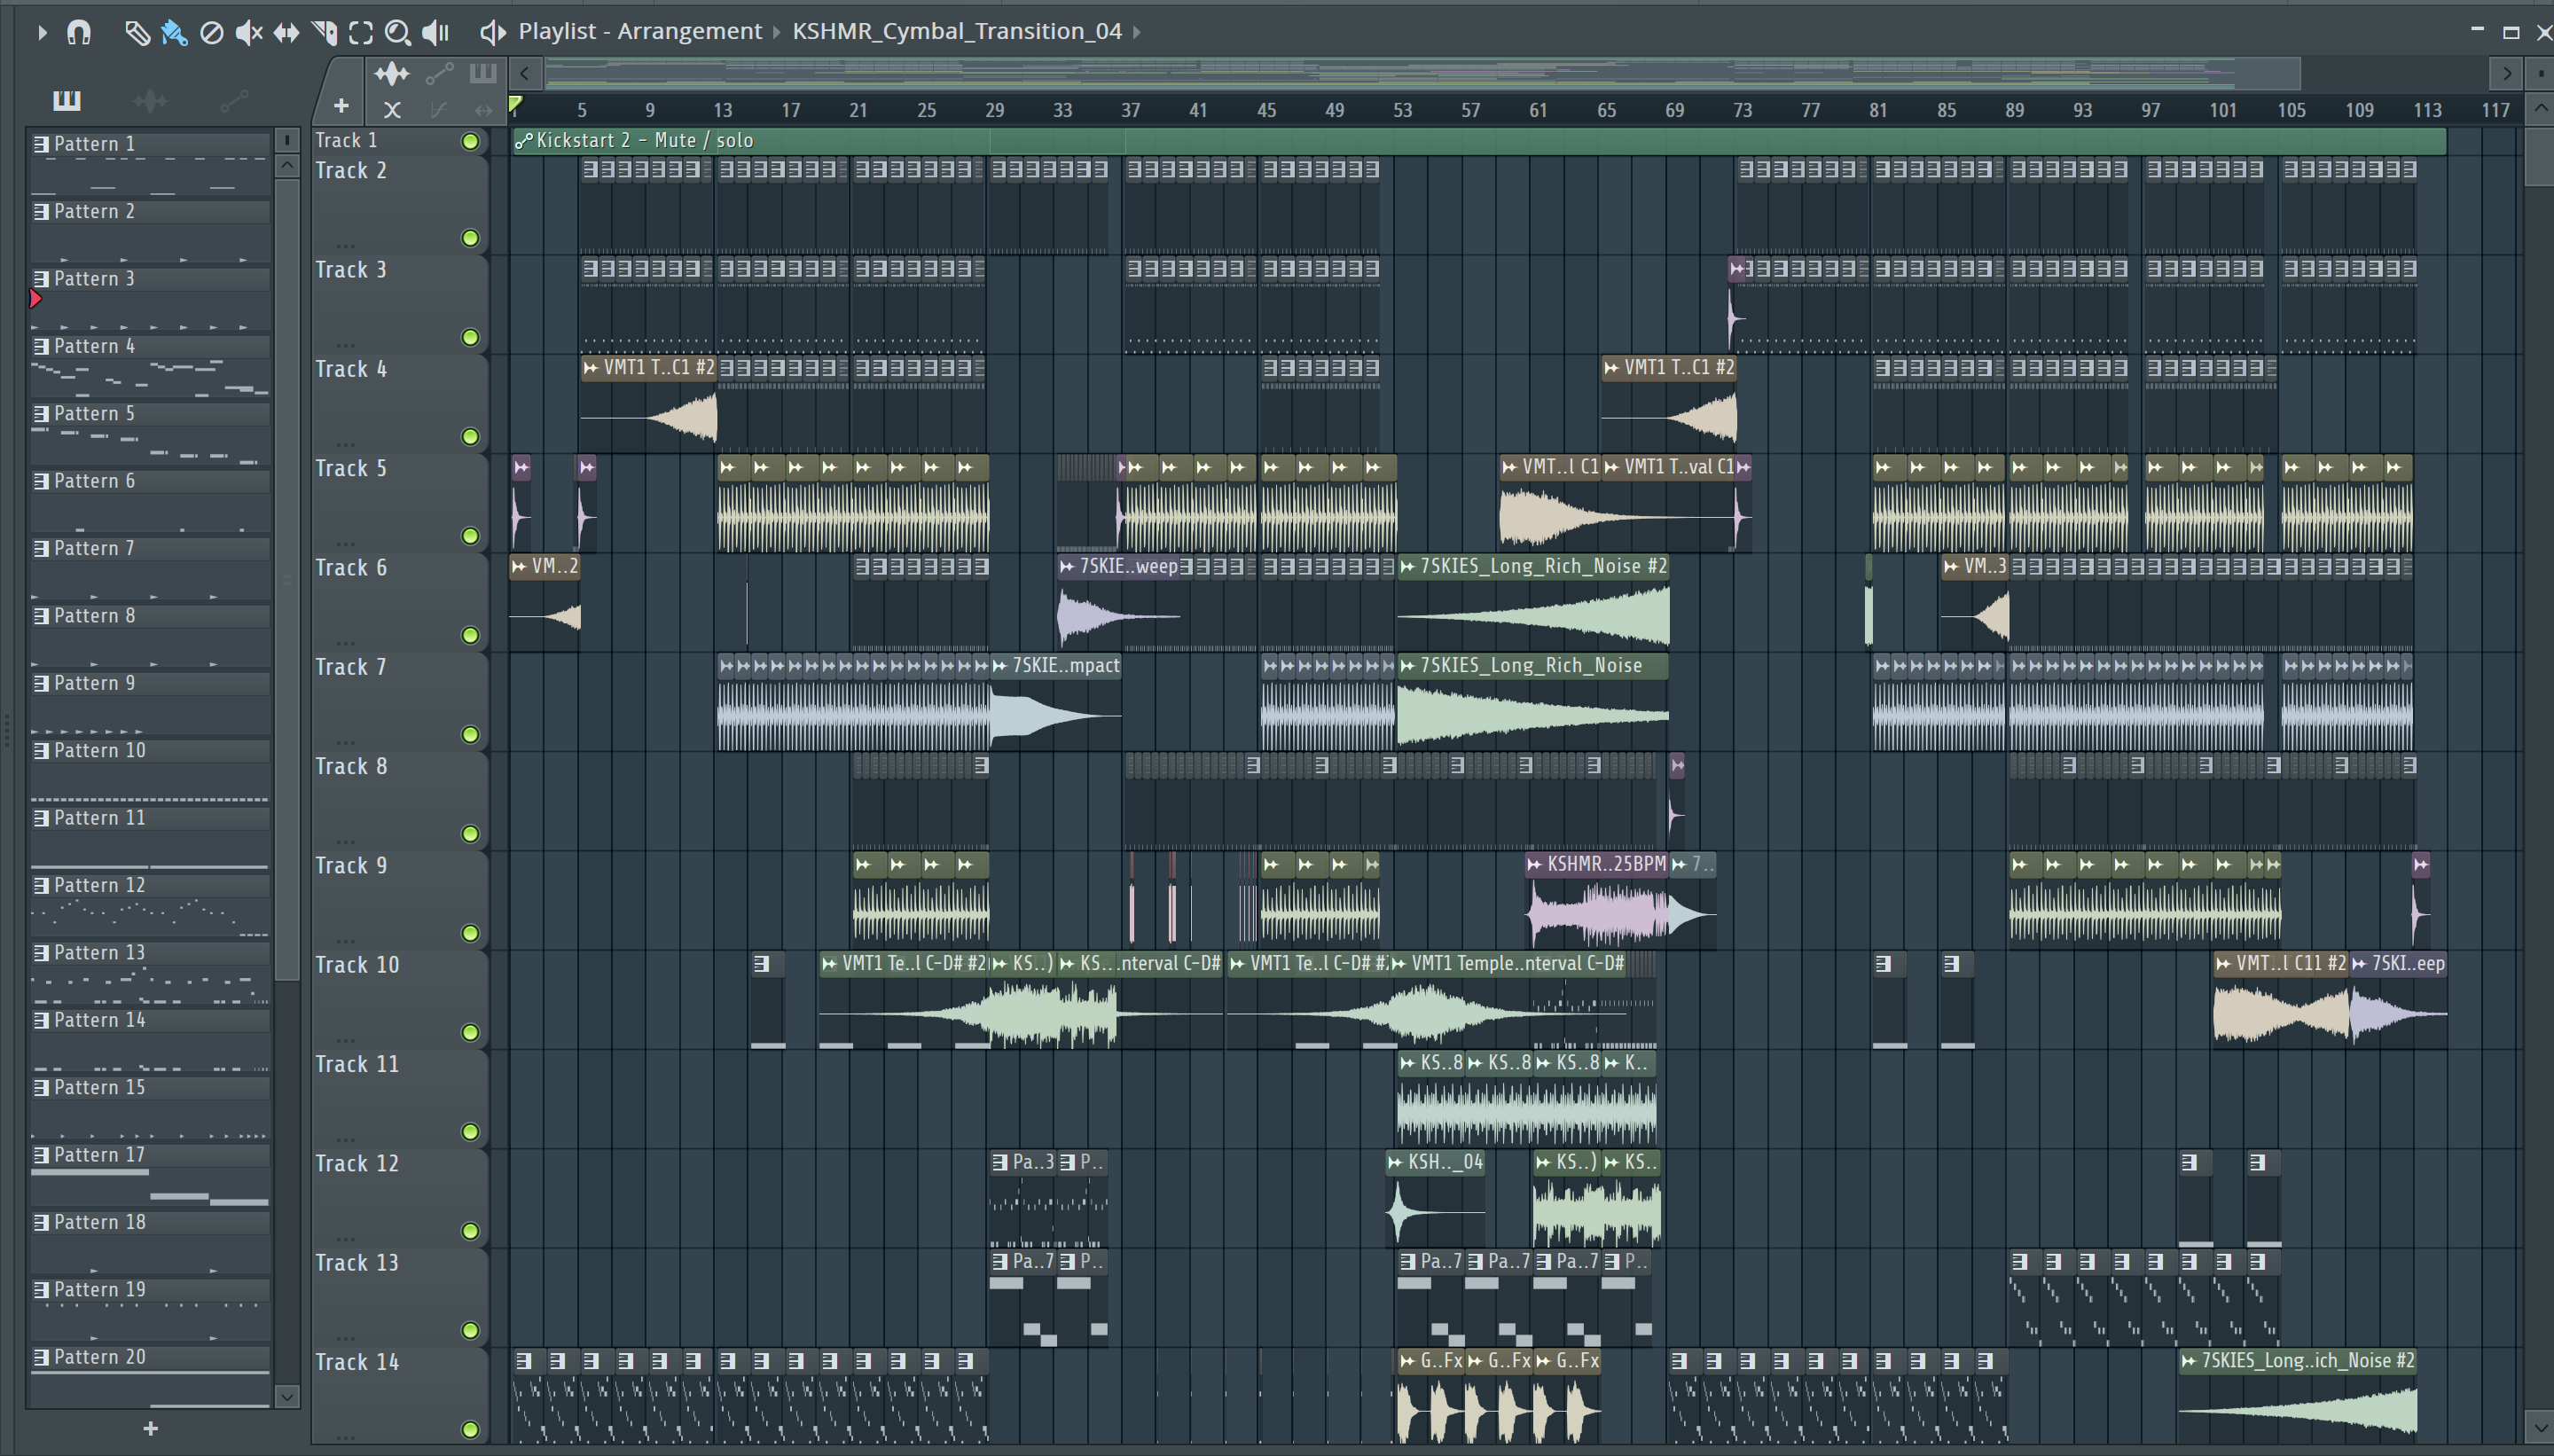The height and width of the screenshot is (1456, 2554).
Task: Open Pattern 1 icon menu
Action: tap(41, 144)
